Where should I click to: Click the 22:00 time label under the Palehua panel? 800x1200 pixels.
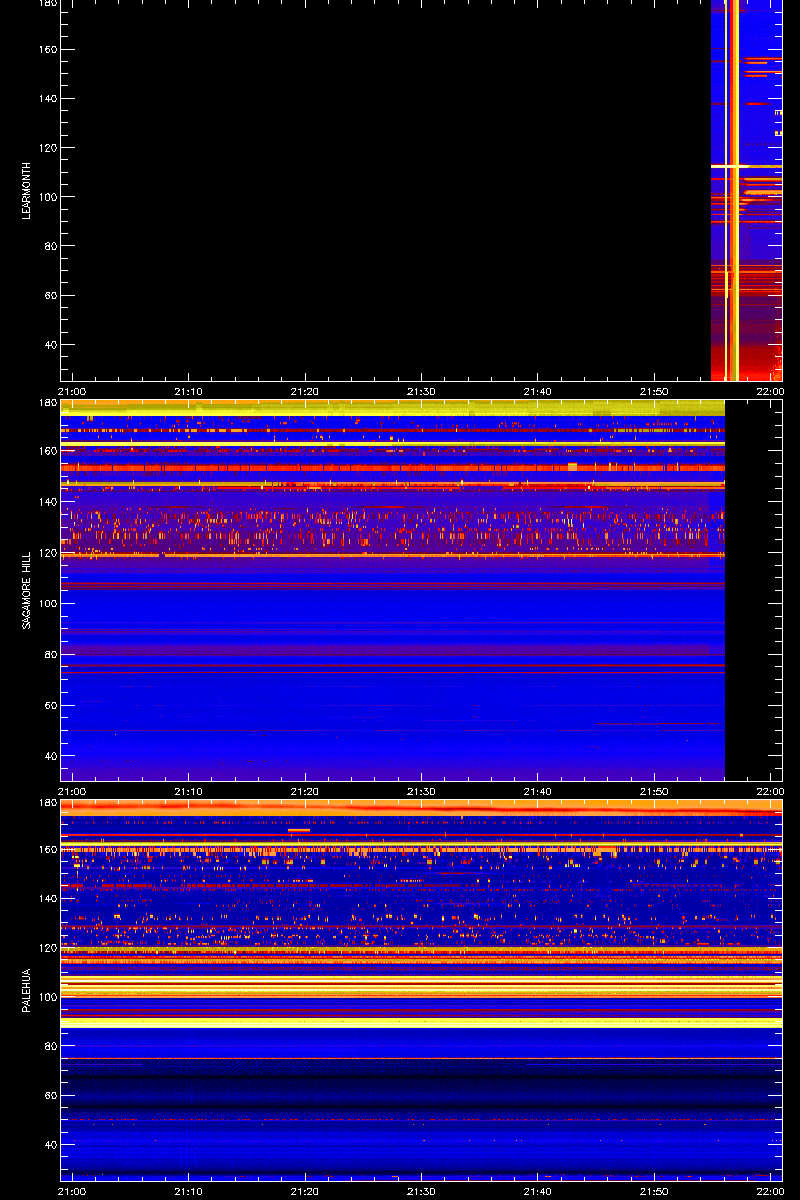(x=770, y=1191)
